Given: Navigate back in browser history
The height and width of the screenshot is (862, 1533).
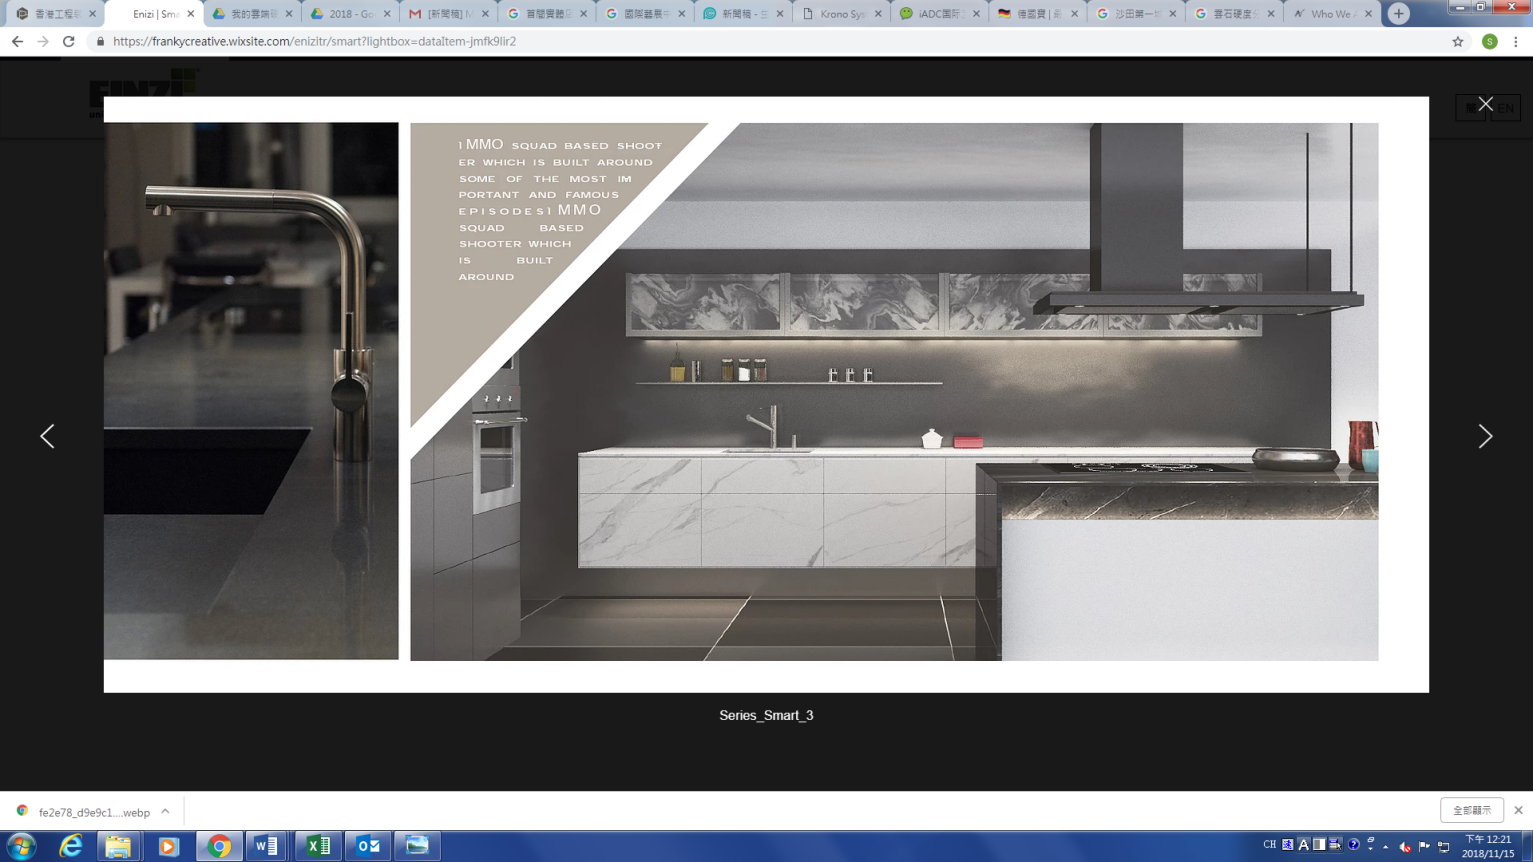Looking at the screenshot, I should click(x=17, y=41).
